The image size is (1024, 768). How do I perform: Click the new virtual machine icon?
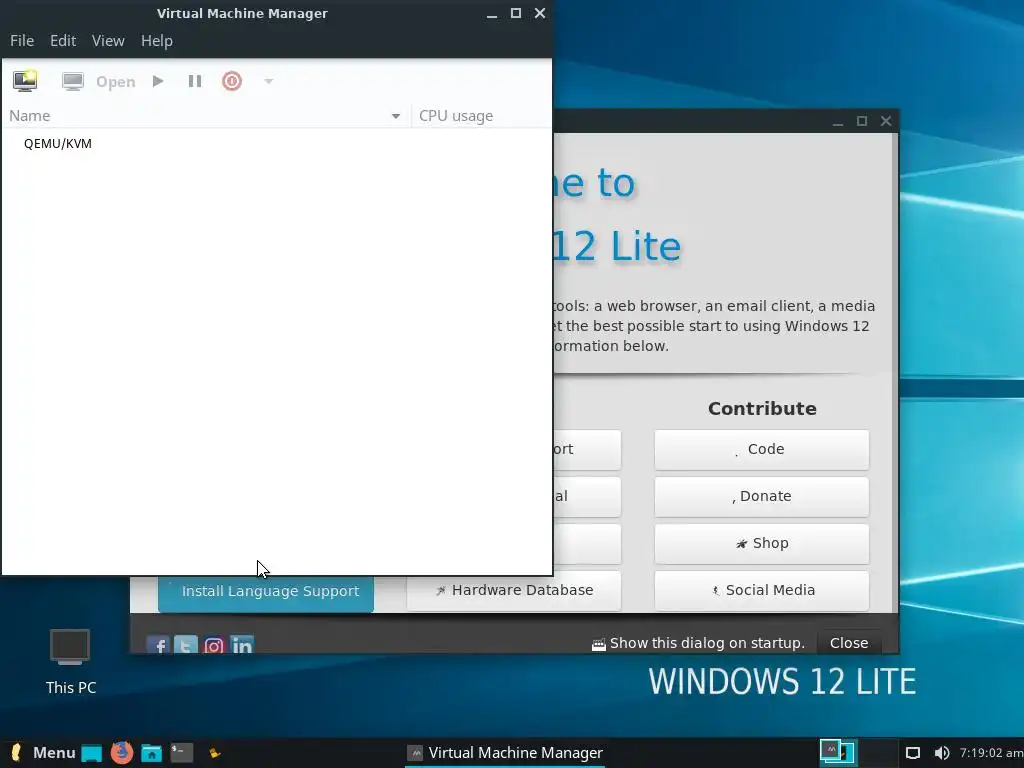point(25,81)
